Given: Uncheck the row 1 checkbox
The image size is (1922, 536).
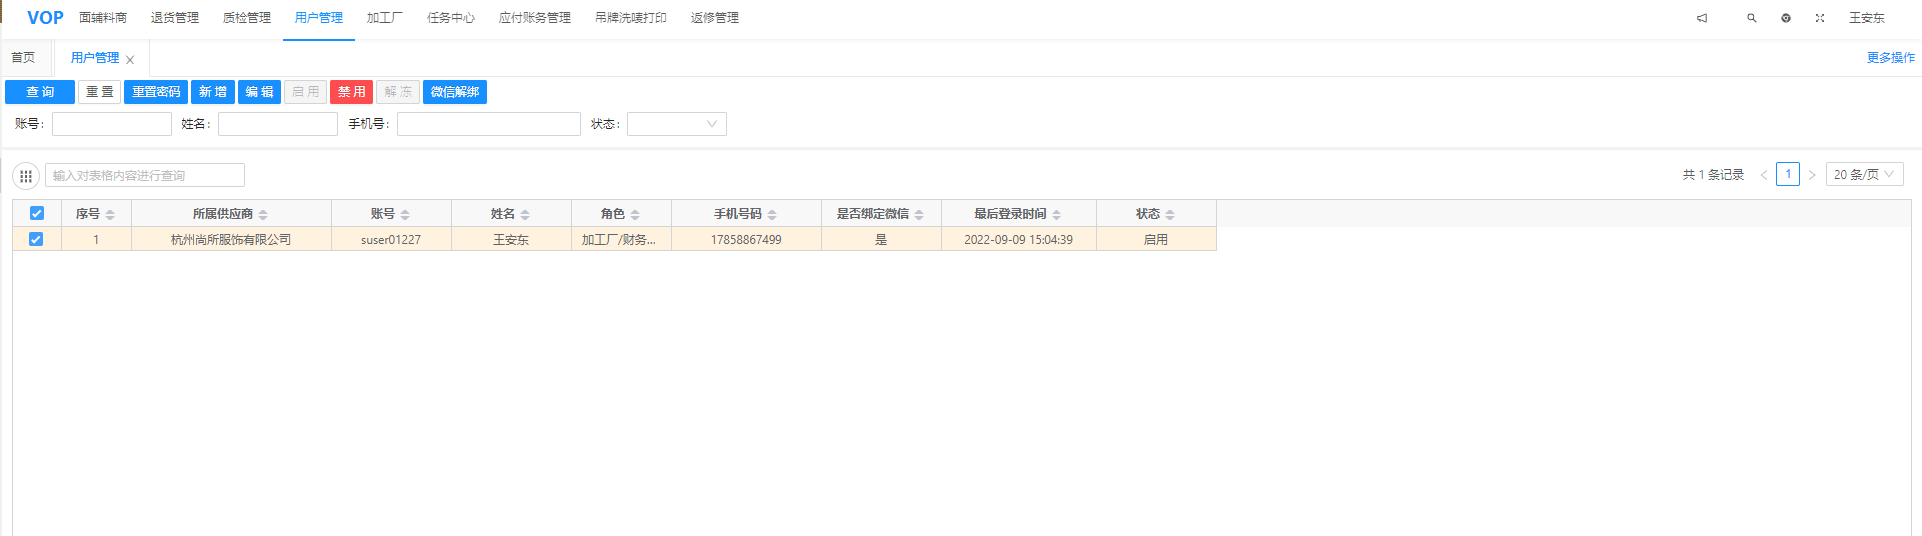Looking at the screenshot, I should click(36, 239).
